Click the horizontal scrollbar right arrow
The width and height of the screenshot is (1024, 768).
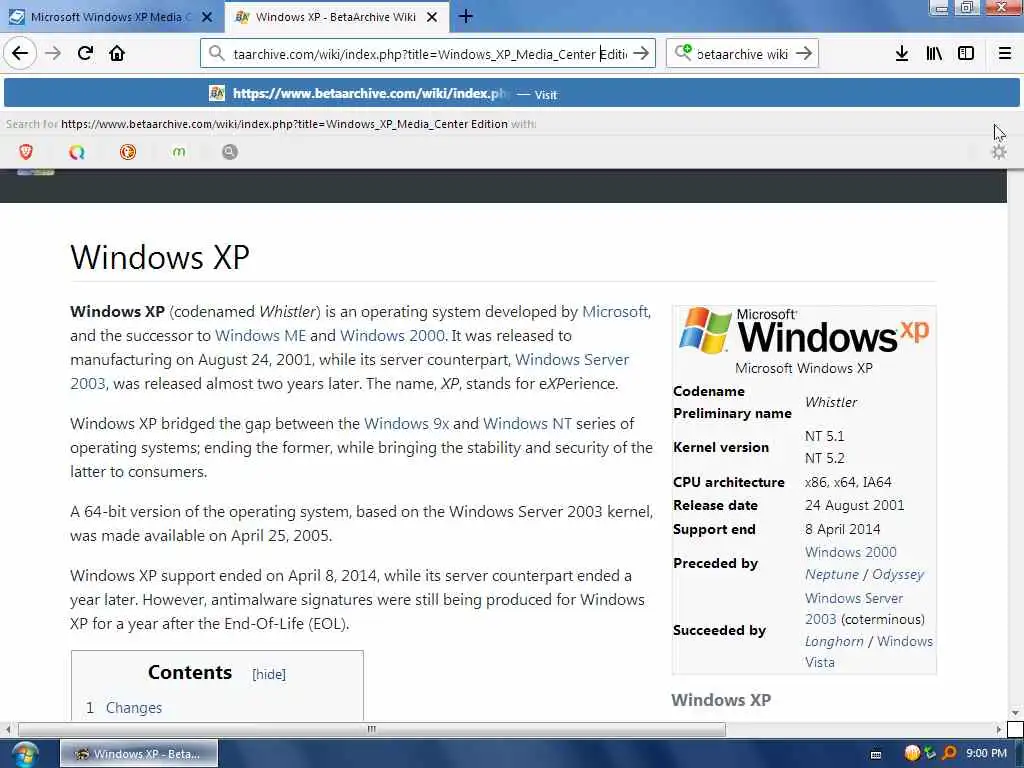[x=998, y=729]
